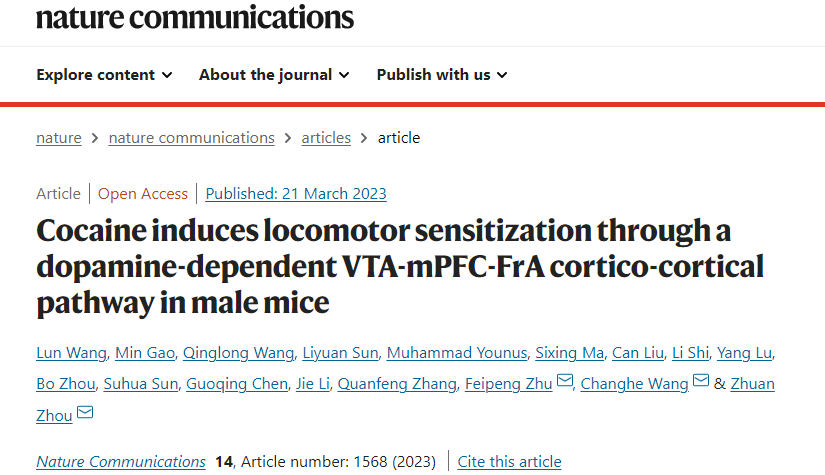Viewport: 825px width, 475px height.
Task: Click the italic Nature Communications journal link
Action: [x=121, y=462]
